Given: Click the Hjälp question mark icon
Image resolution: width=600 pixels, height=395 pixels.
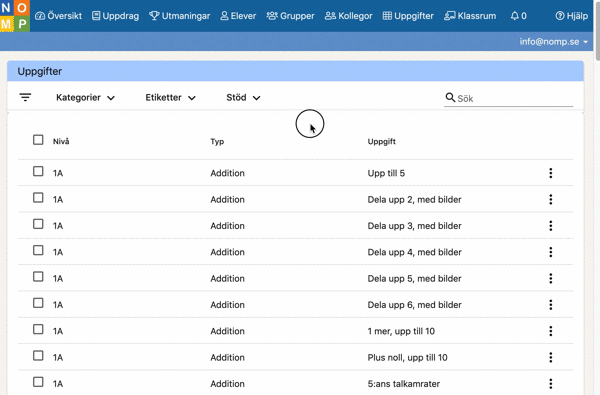Looking at the screenshot, I should [x=560, y=16].
